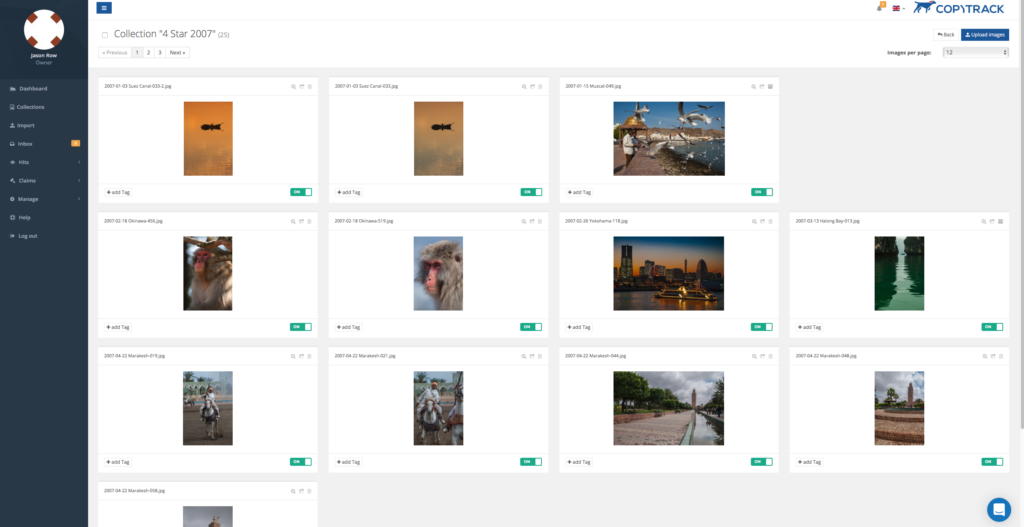
Task: Click add Tag on Yokohama-118.jpg
Action: [579, 327]
